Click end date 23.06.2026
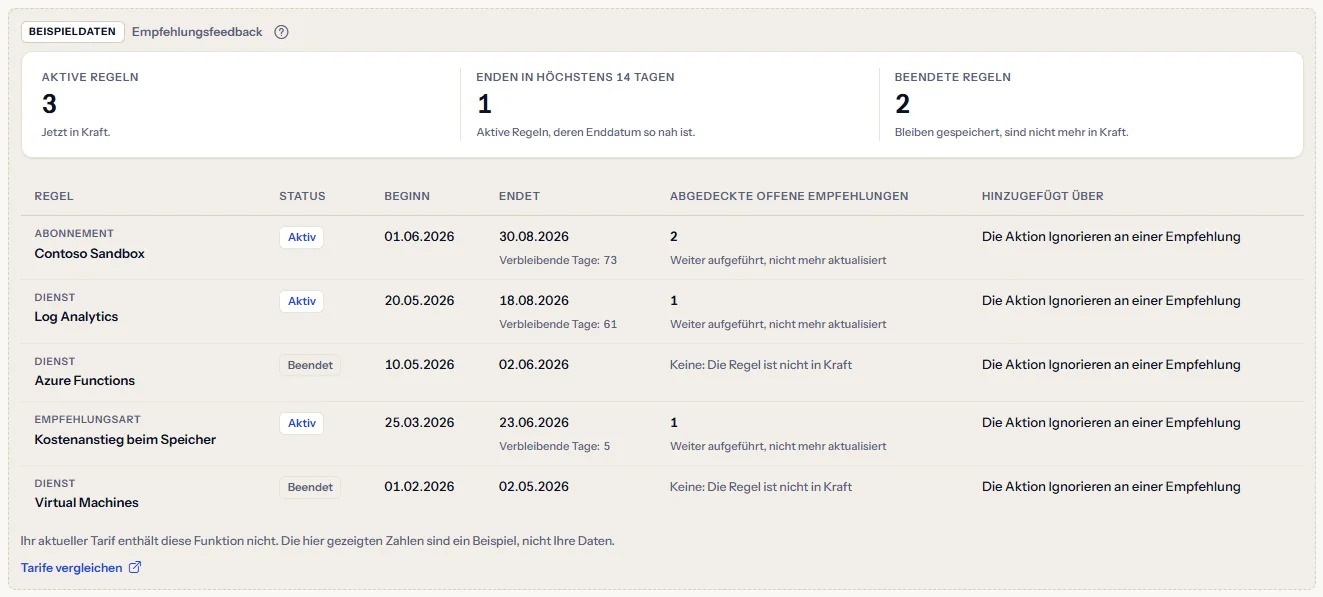1323x597 pixels. click(534, 423)
